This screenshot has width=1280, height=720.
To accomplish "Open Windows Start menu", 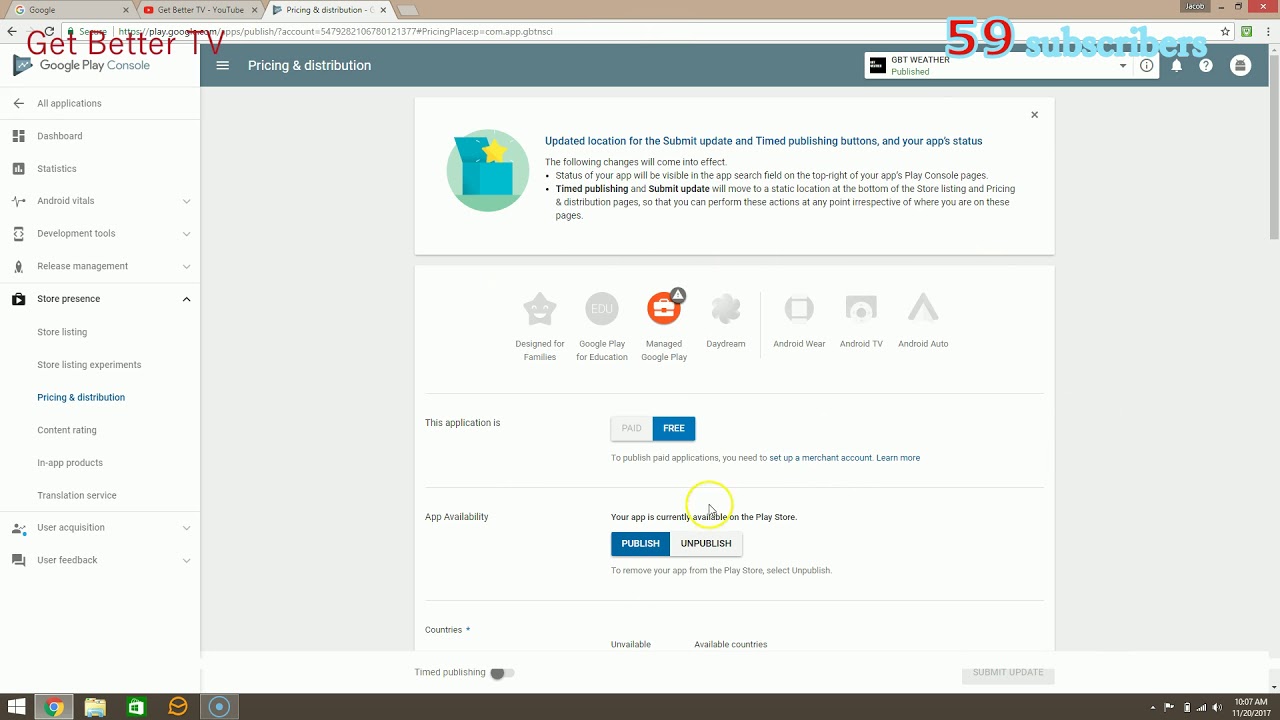I will pyautogui.click(x=17, y=707).
